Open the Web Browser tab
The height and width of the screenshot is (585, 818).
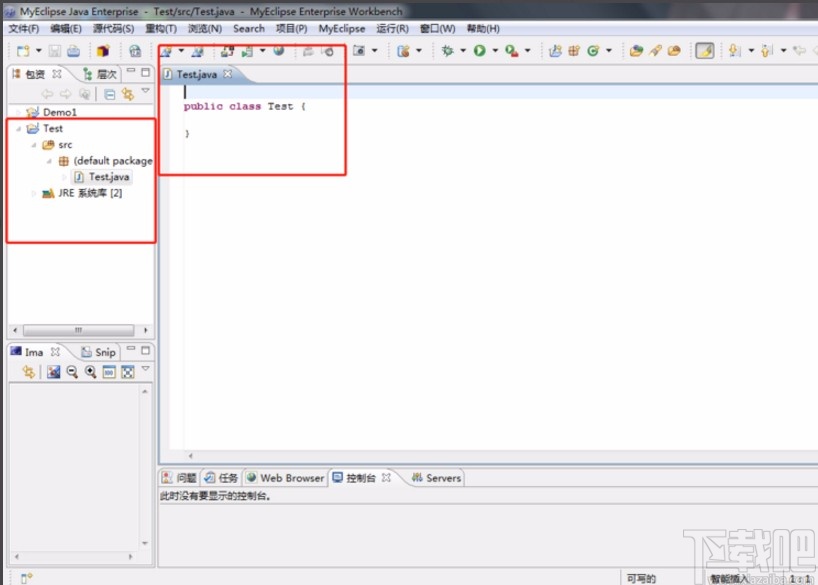point(285,478)
